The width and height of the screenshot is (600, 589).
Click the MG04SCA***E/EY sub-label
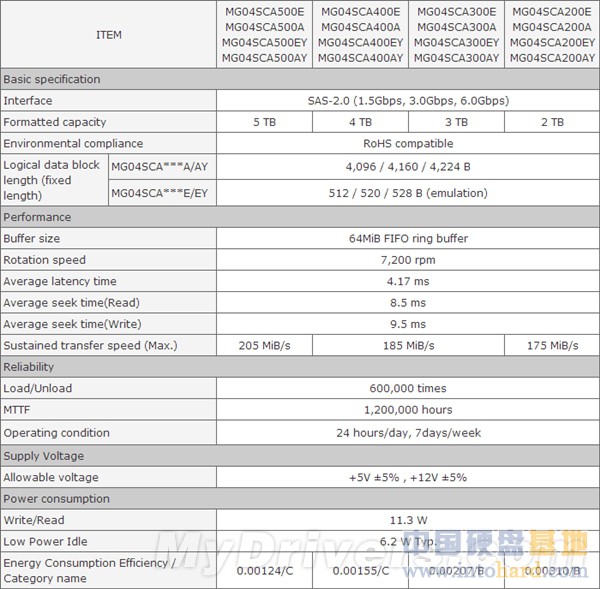(160, 193)
